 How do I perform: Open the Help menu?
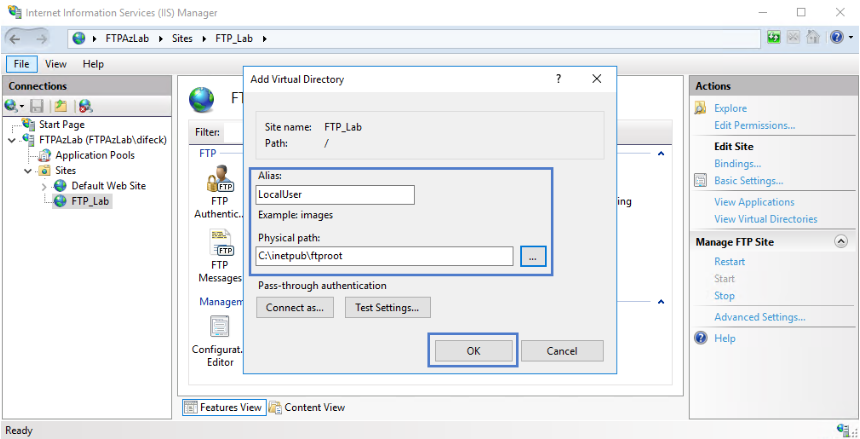pos(93,64)
